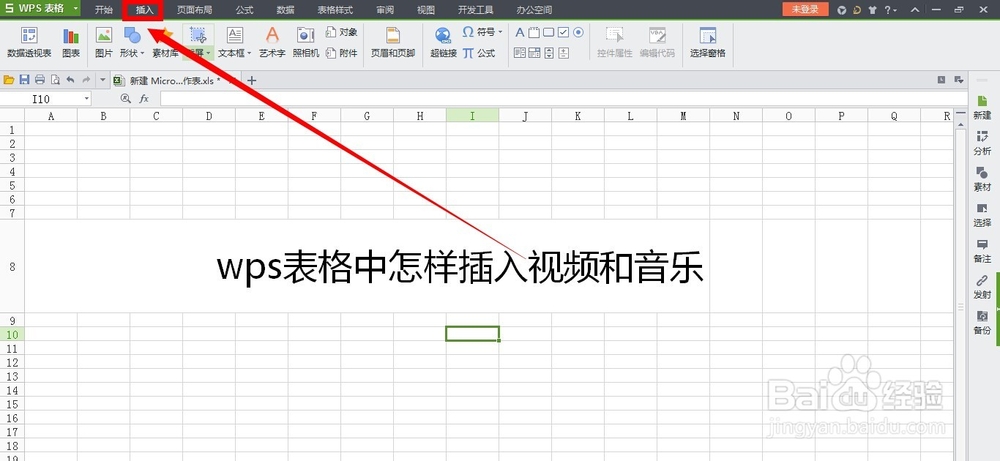The height and width of the screenshot is (461, 1000).
Task: Click the 新建 icon in right sidebar
Action: pyautogui.click(x=982, y=107)
